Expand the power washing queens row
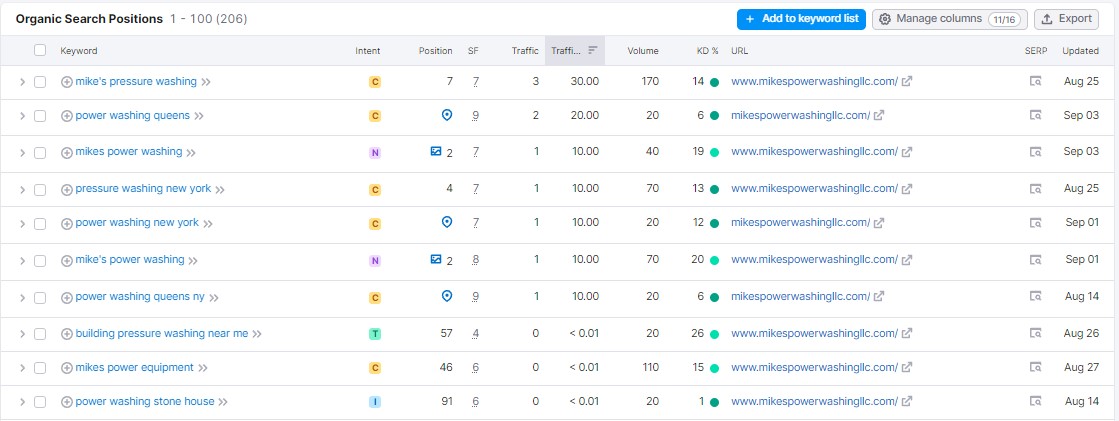 click(22, 116)
